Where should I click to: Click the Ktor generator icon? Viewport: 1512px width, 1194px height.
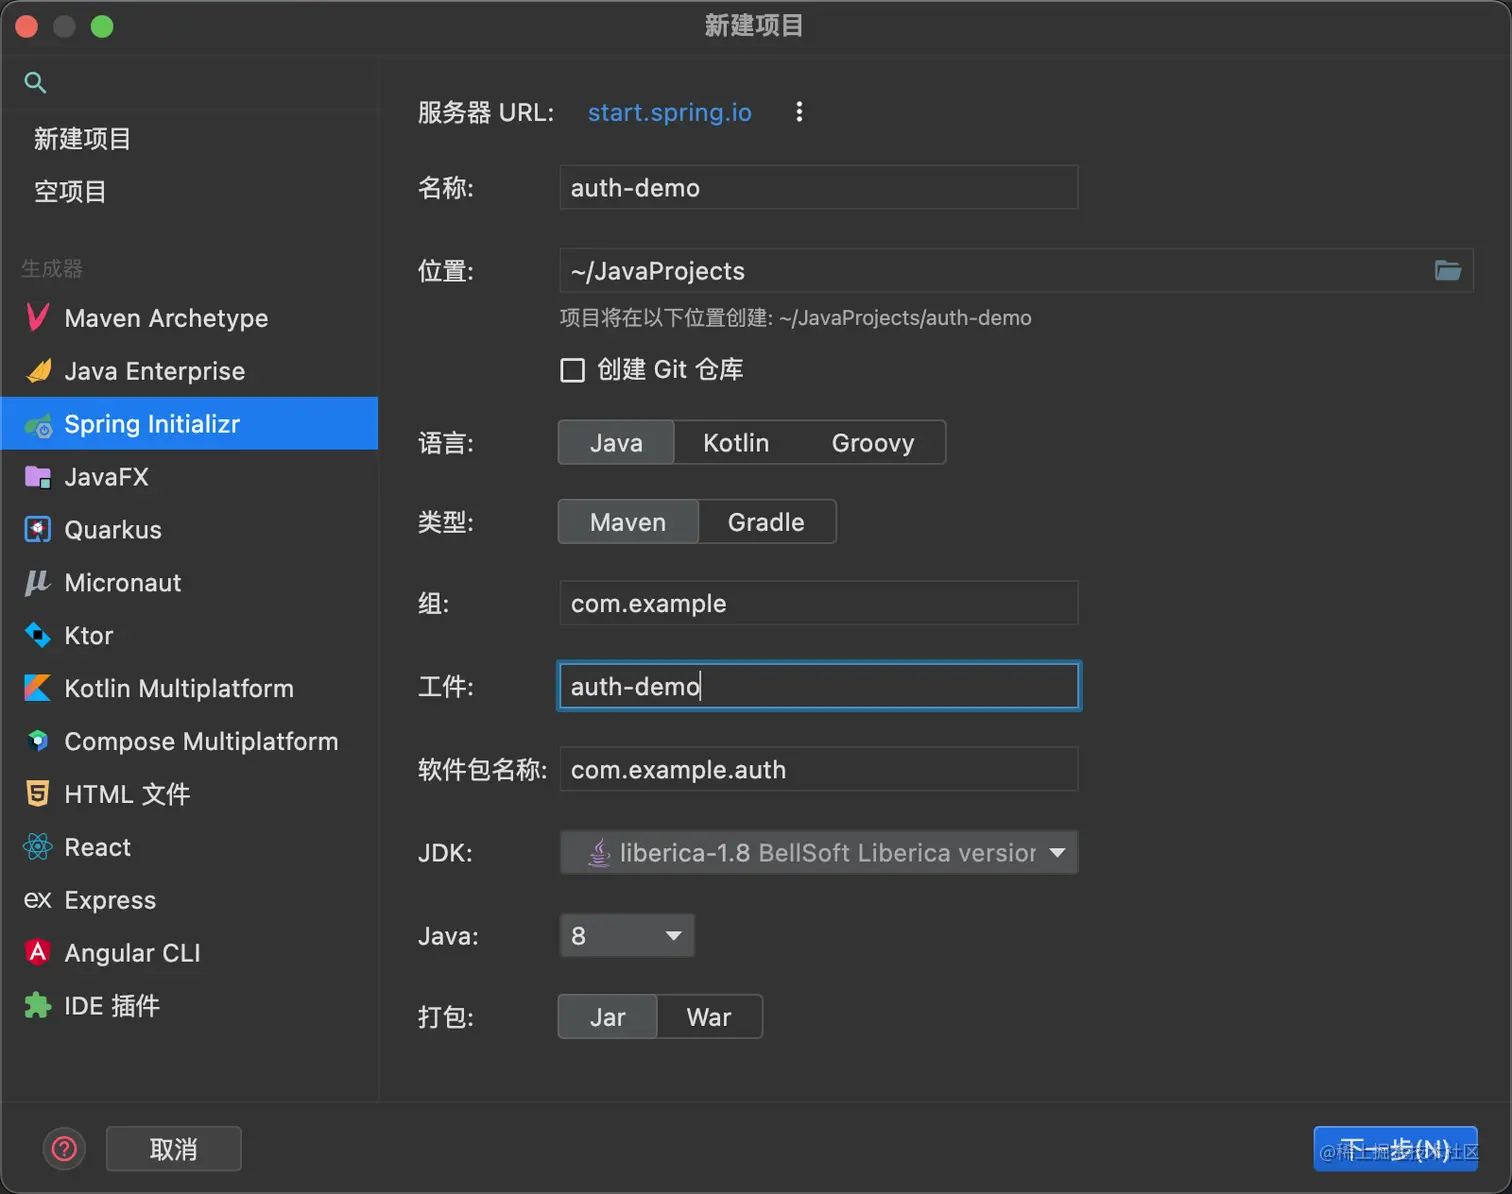[38, 636]
